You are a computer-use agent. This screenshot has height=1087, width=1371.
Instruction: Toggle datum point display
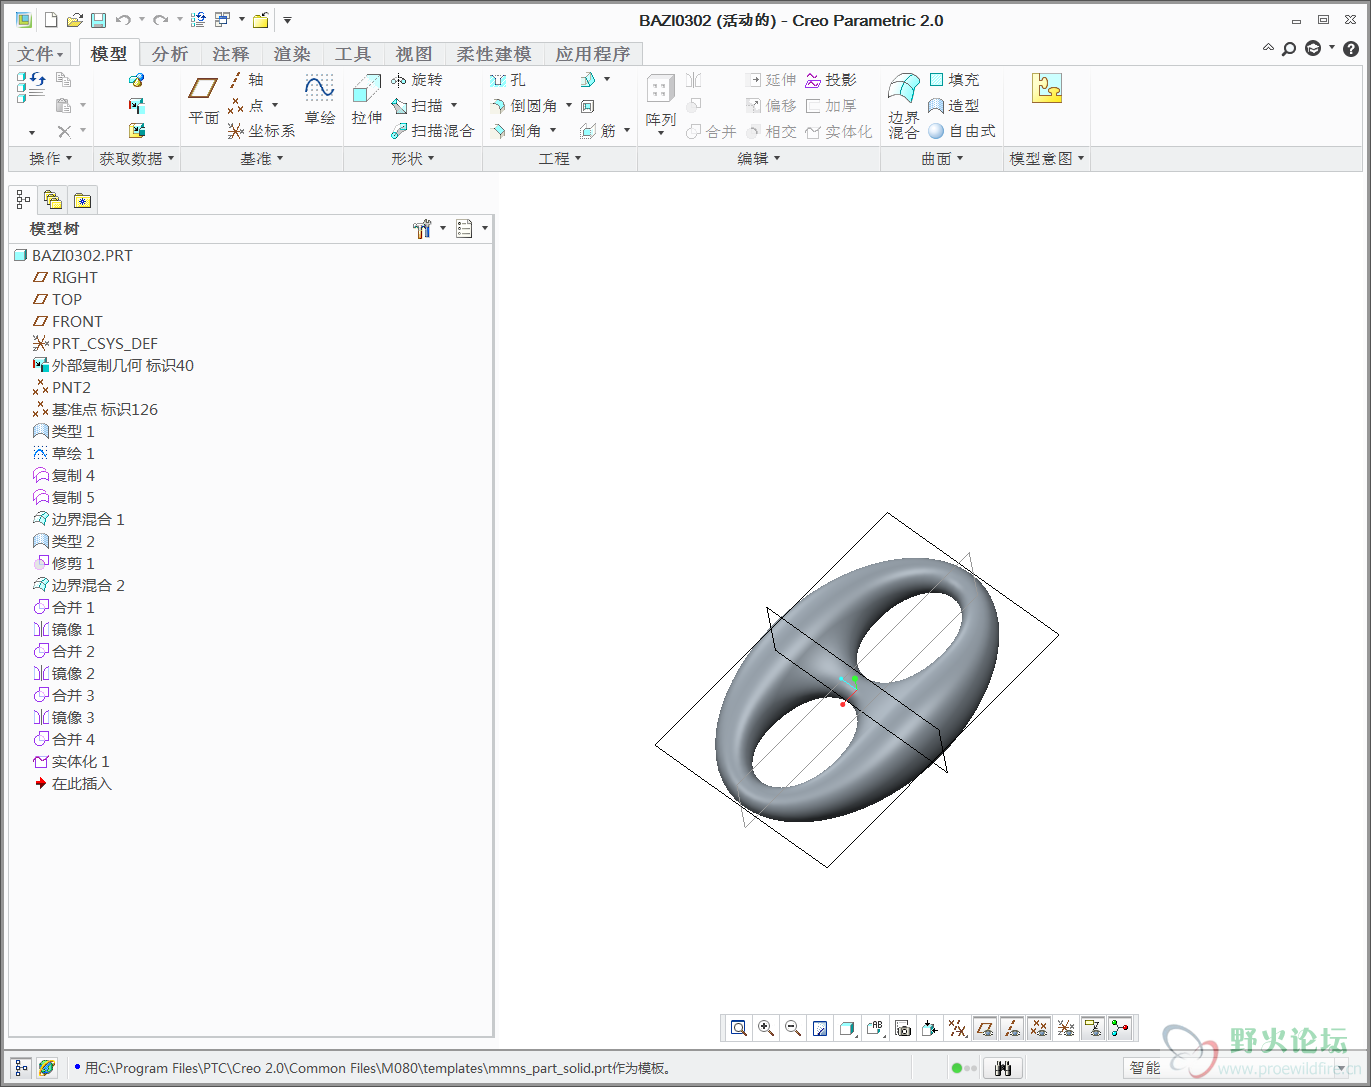[1039, 1028]
